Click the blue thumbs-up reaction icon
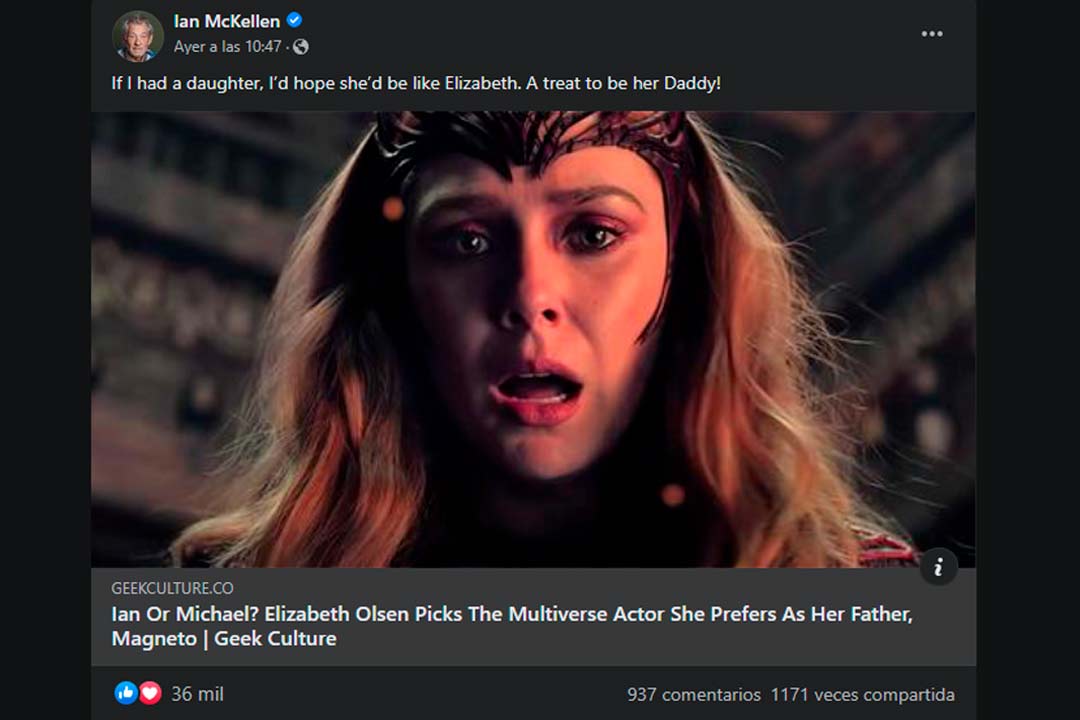1080x720 pixels. (x=126, y=693)
